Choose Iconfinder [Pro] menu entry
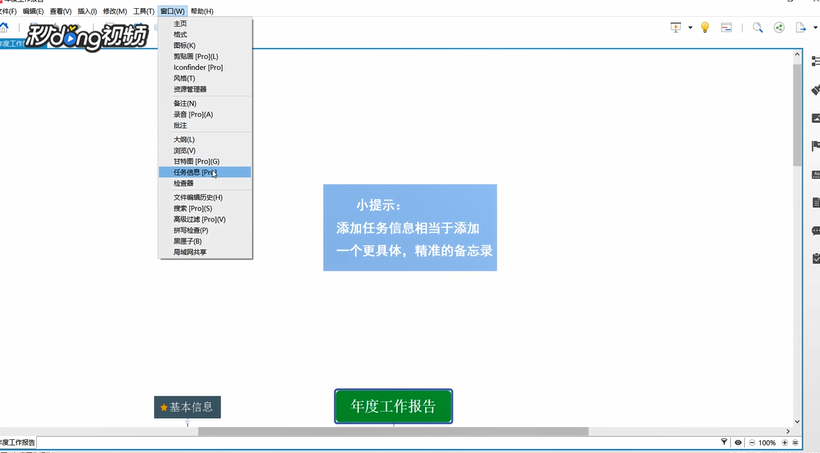The image size is (820, 453). pos(205,67)
